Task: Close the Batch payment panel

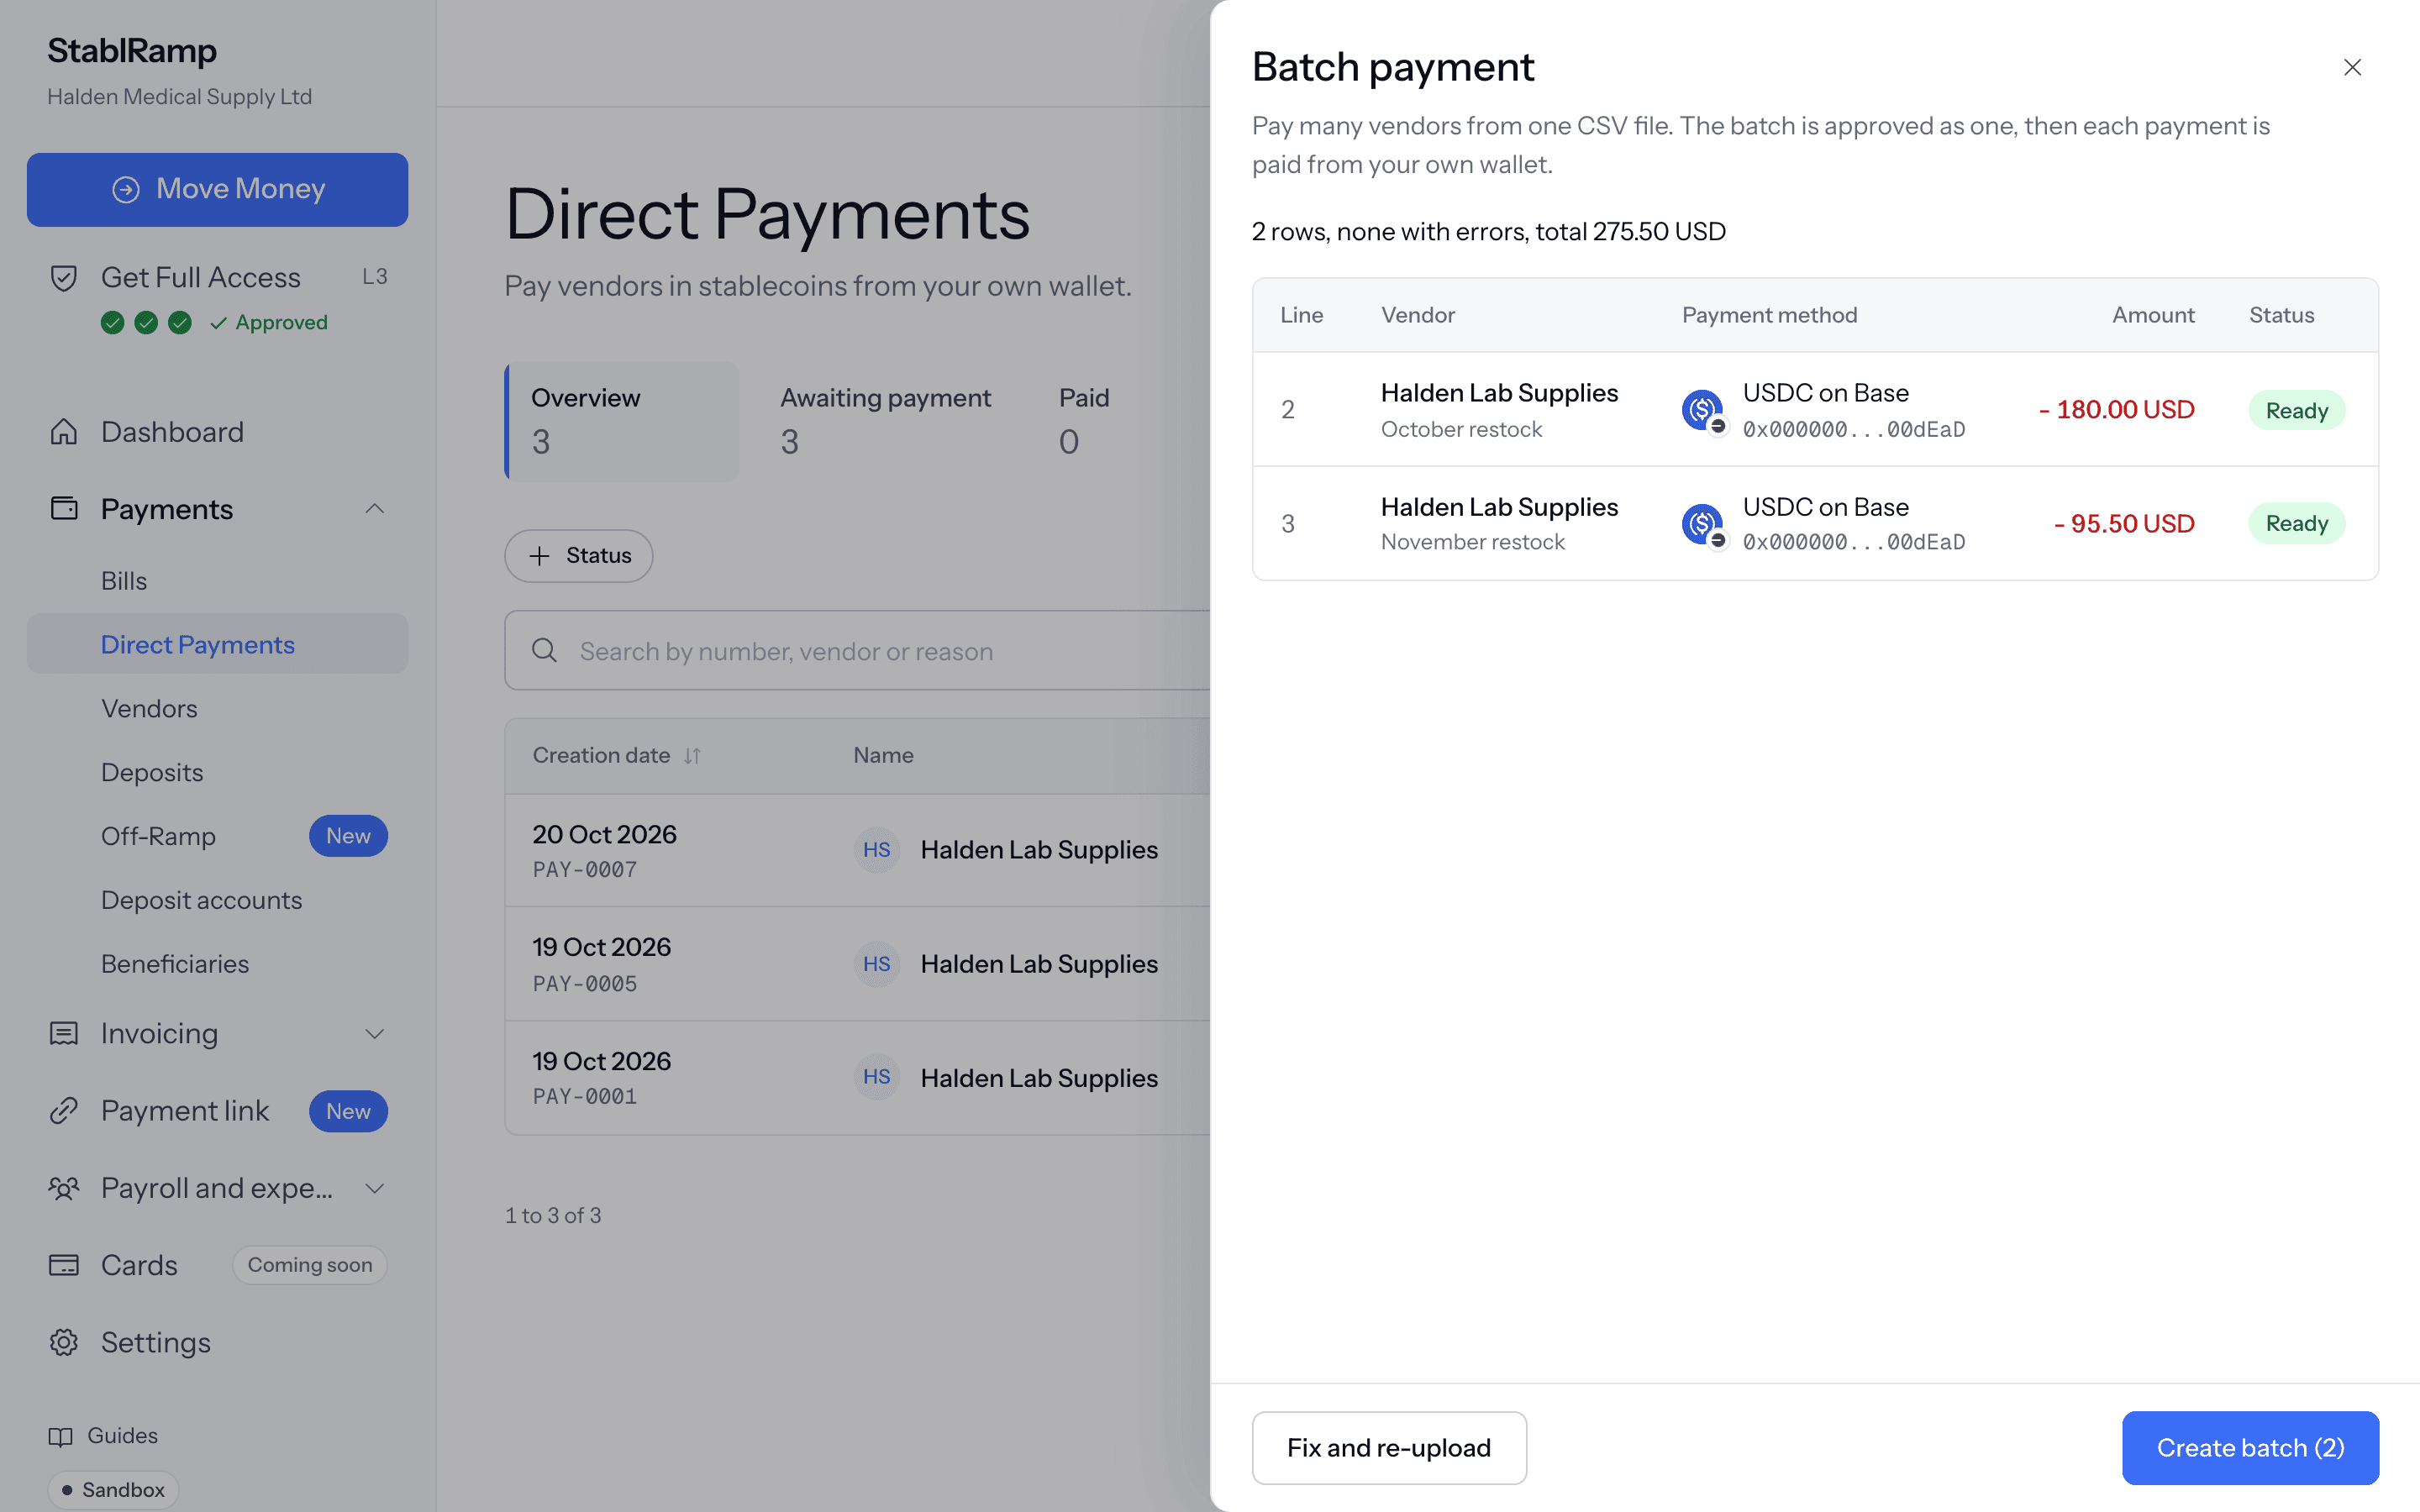Action: point(2352,67)
